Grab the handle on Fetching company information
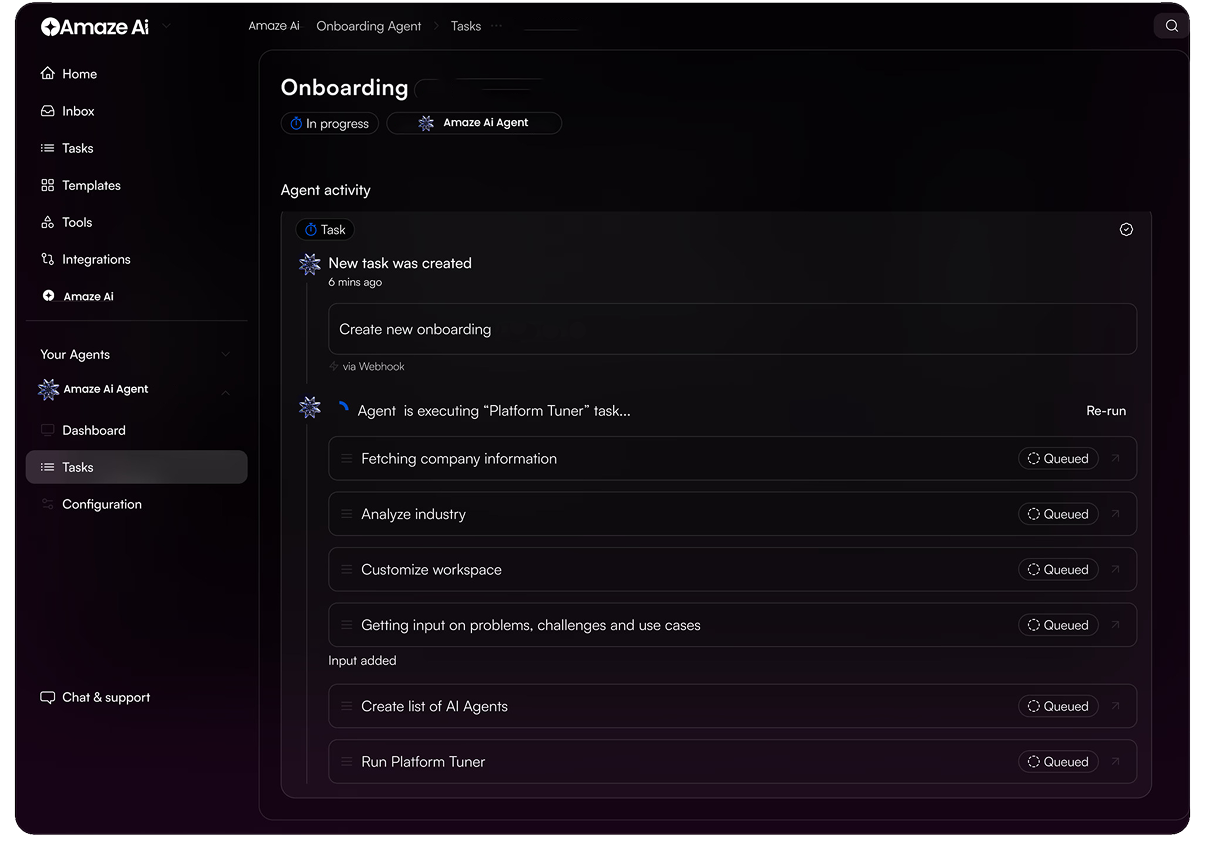This screenshot has width=1205, height=843. coord(347,459)
